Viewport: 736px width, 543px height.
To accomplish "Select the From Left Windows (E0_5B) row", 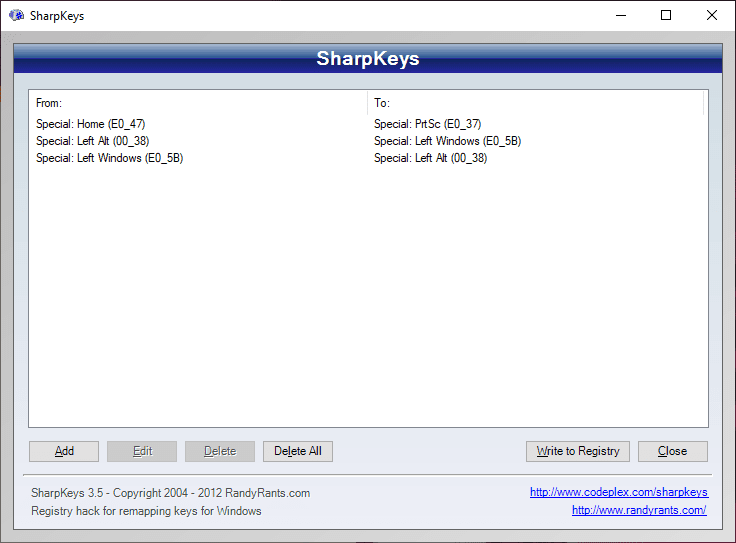I will pos(109,158).
